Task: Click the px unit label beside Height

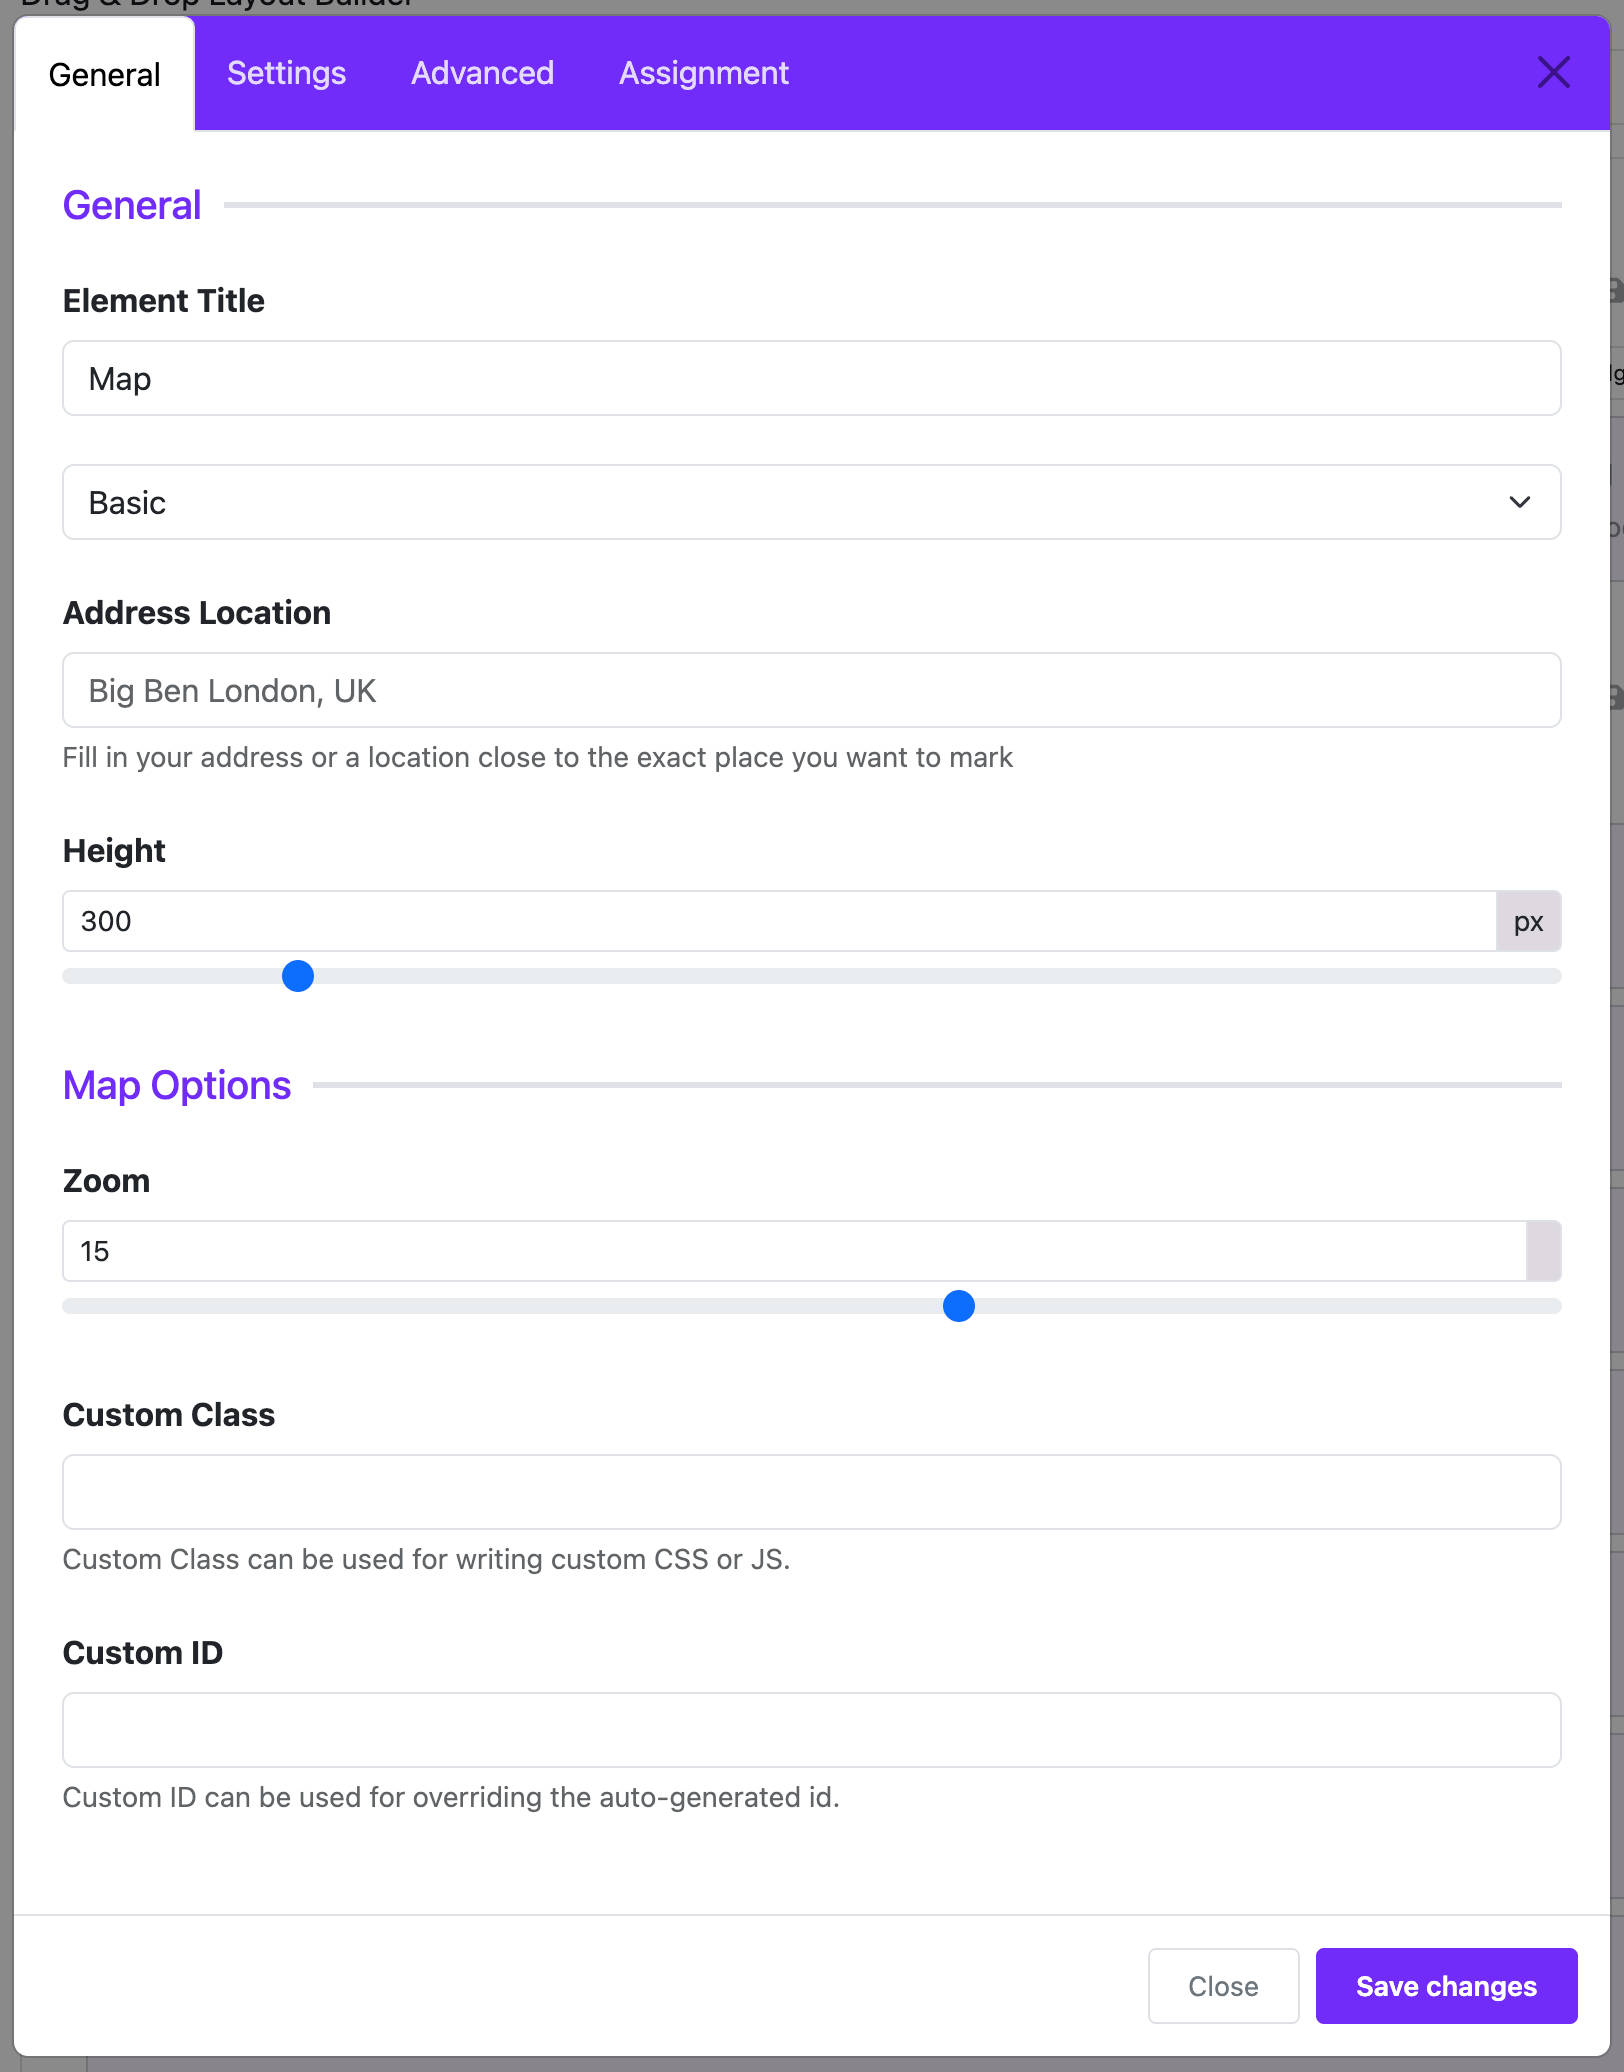Action: pyautogui.click(x=1528, y=921)
